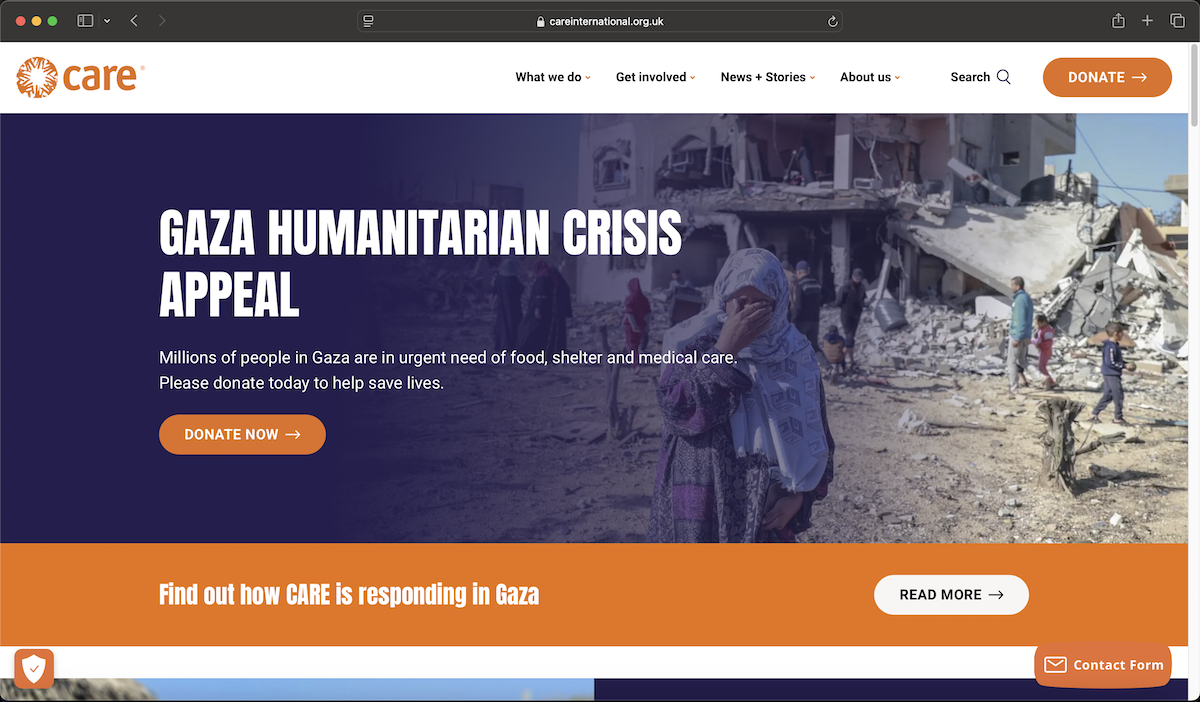1200x702 pixels.
Task: Click the page settings icon in address bar
Action: coord(369,21)
